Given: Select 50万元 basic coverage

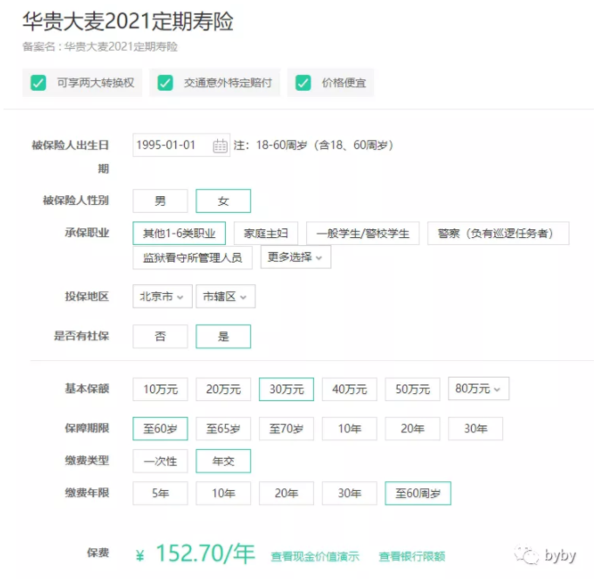Looking at the screenshot, I should click(413, 389).
